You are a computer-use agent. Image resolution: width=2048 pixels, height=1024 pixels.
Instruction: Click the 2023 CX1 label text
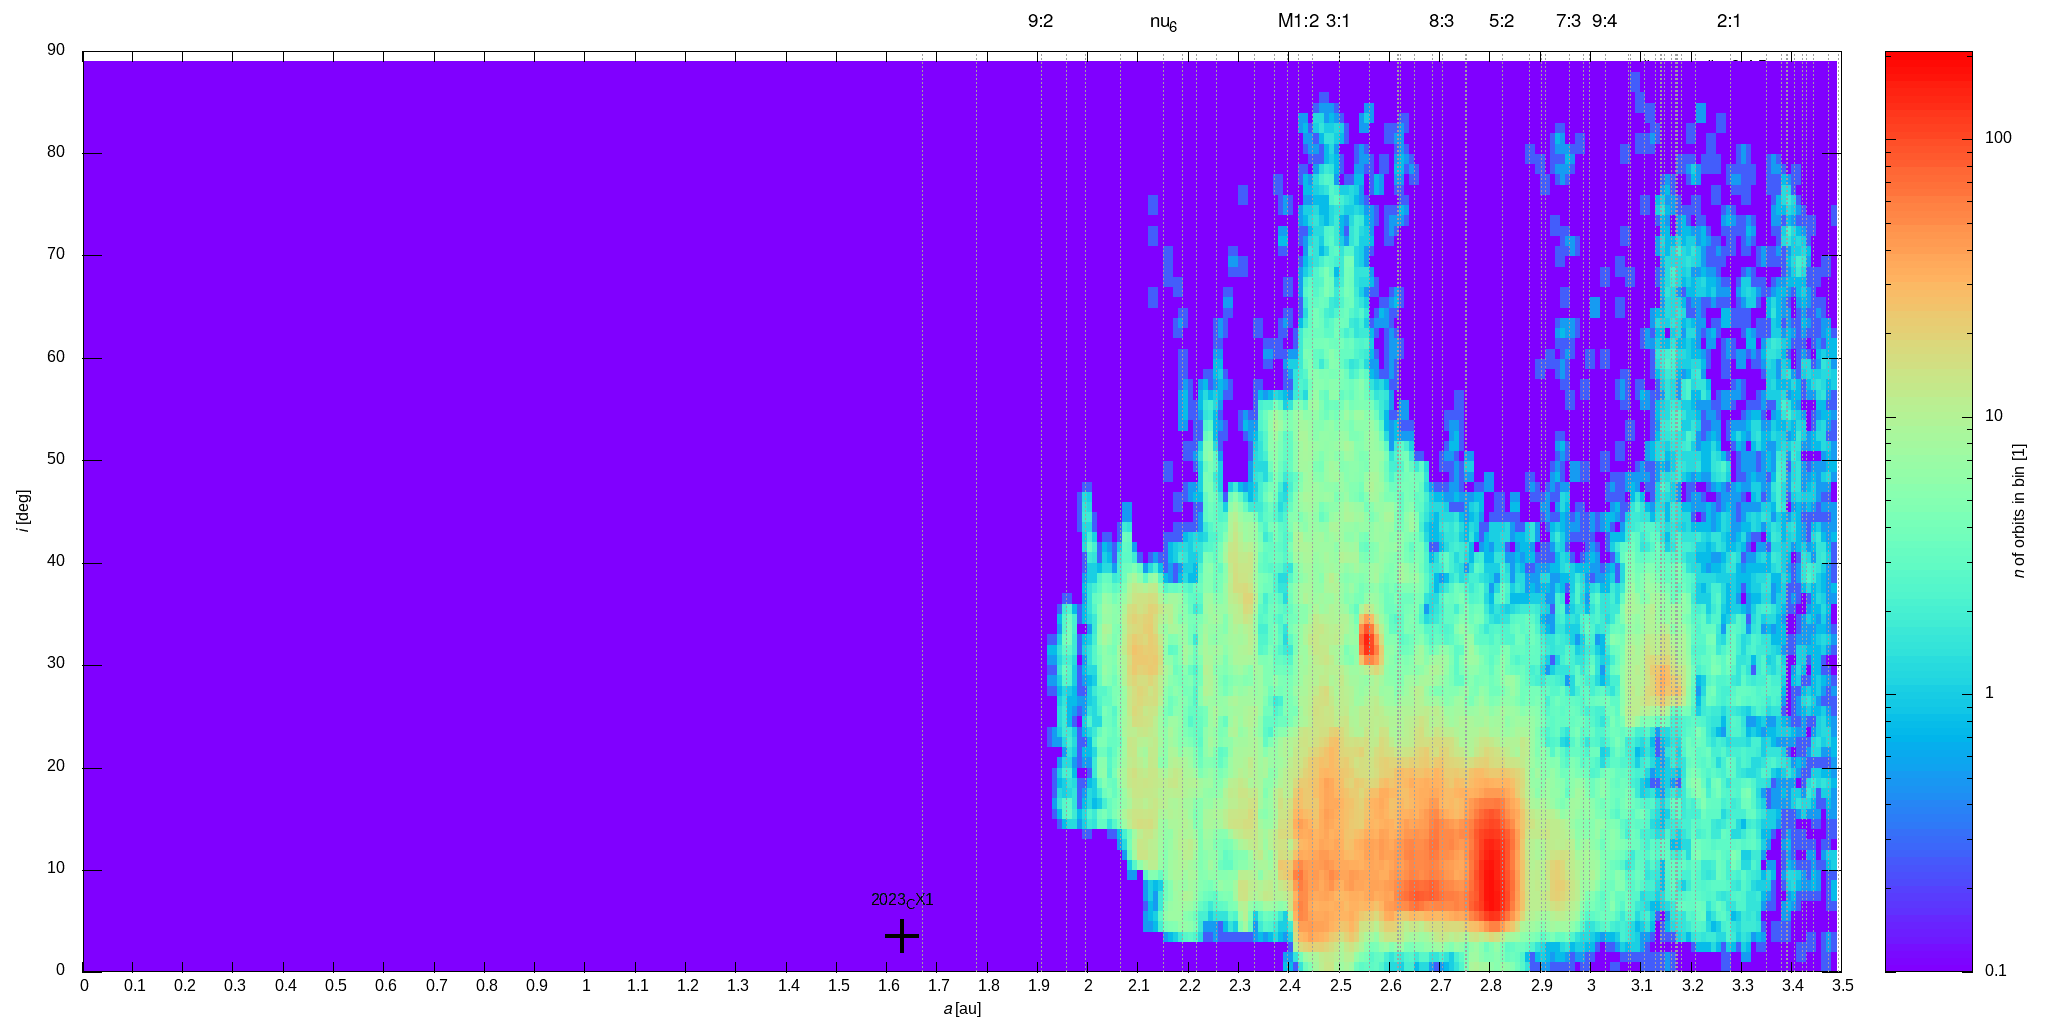coord(902,900)
